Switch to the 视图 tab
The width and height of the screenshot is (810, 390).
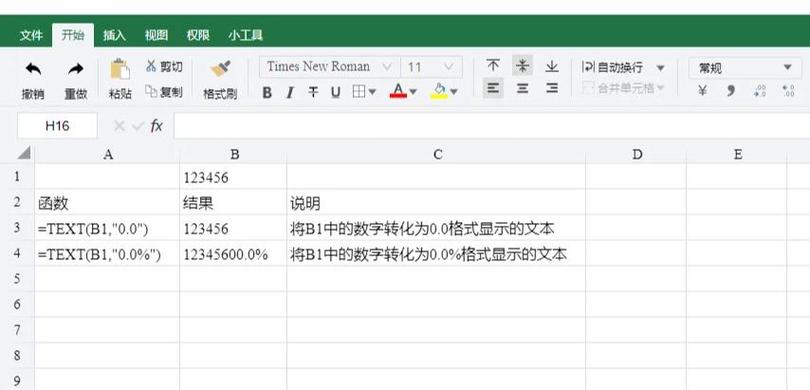(x=156, y=35)
